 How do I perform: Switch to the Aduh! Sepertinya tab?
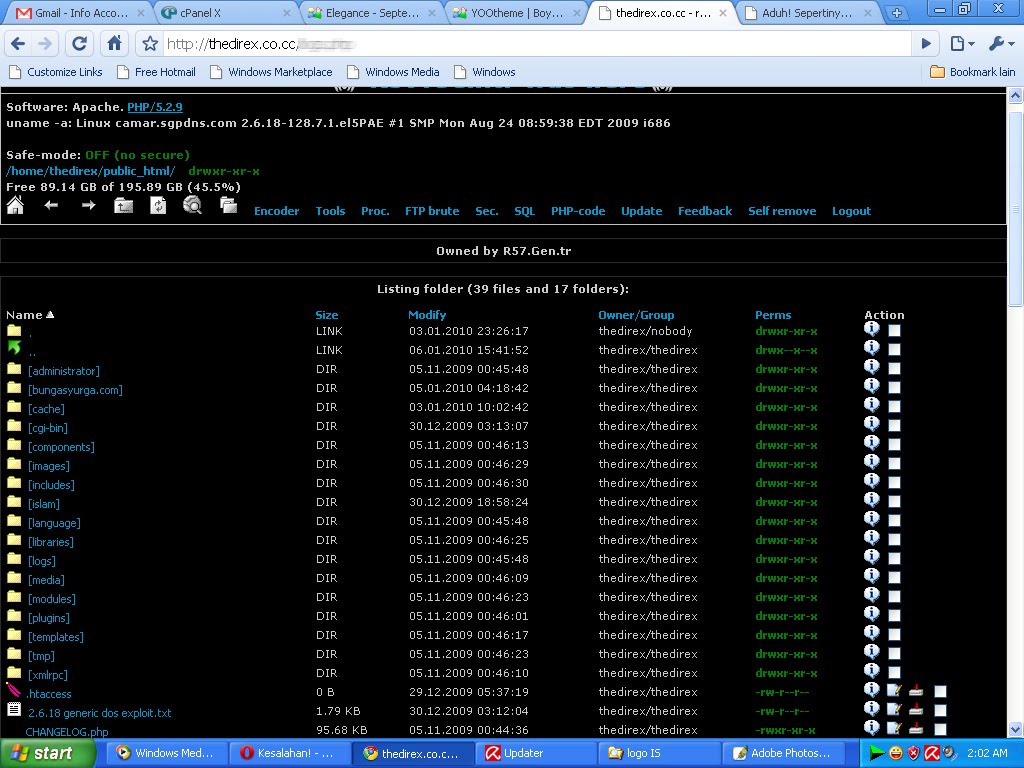(807, 12)
